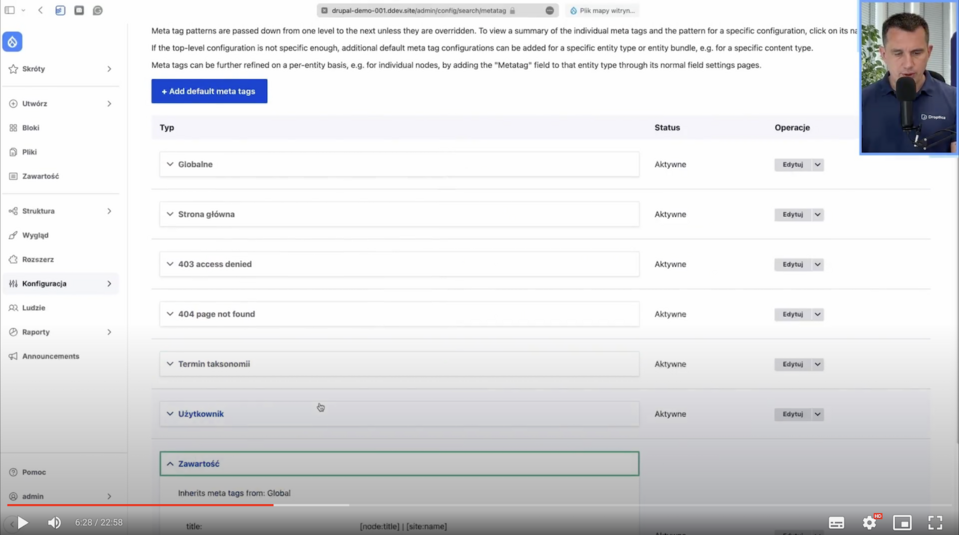Click Edytuj for 404 page not found

[793, 314]
